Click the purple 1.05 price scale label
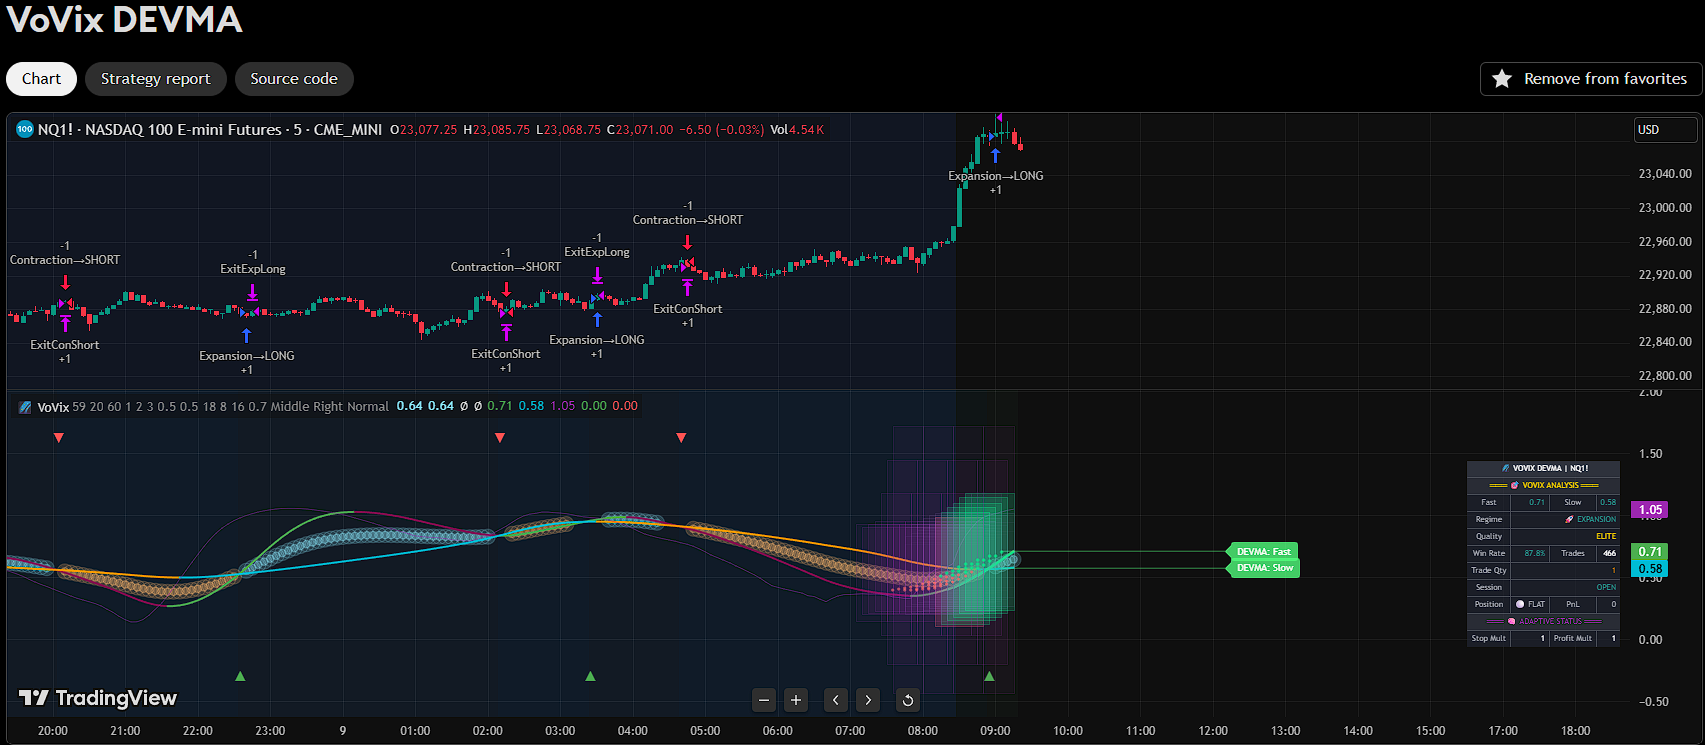The image size is (1705, 745). click(x=1650, y=510)
